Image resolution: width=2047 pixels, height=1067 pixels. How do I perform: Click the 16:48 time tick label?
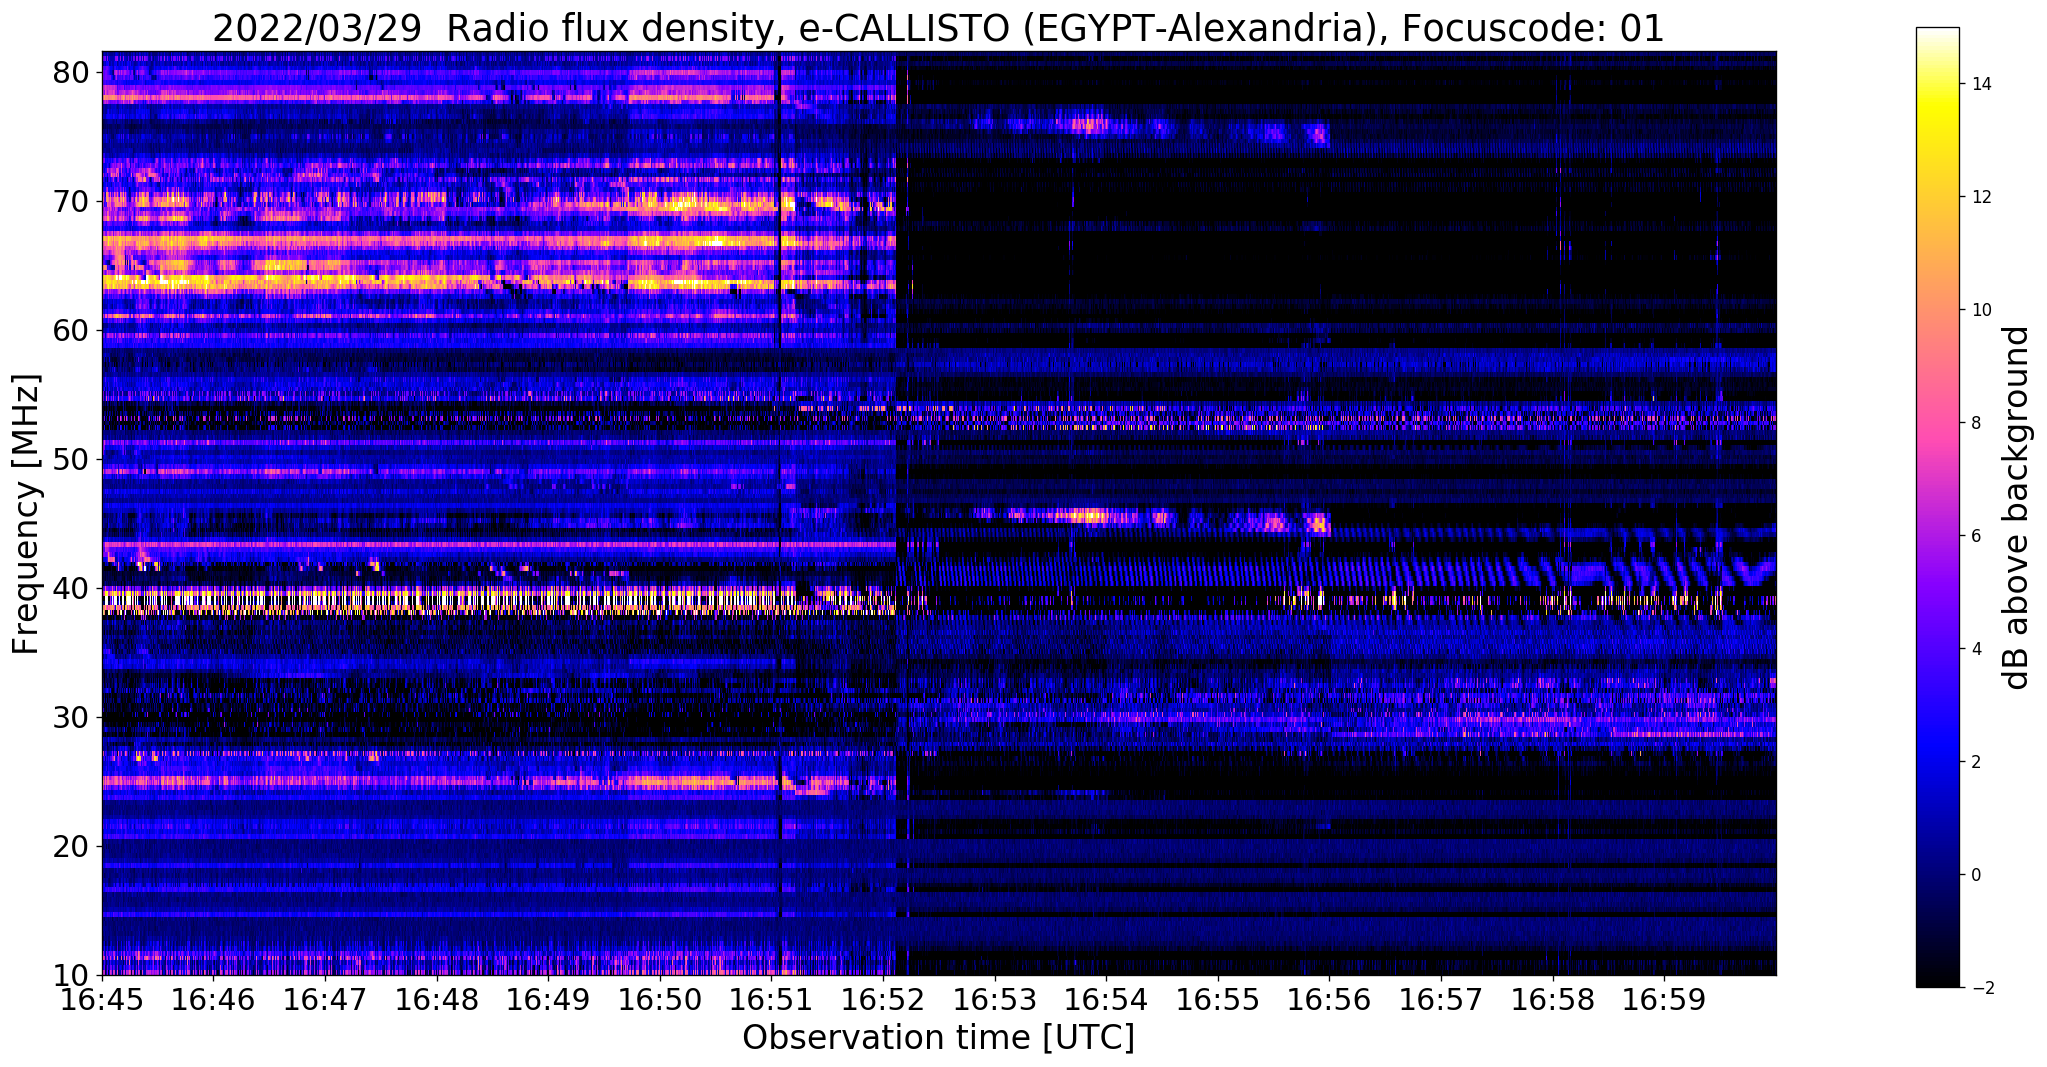[x=437, y=999]
